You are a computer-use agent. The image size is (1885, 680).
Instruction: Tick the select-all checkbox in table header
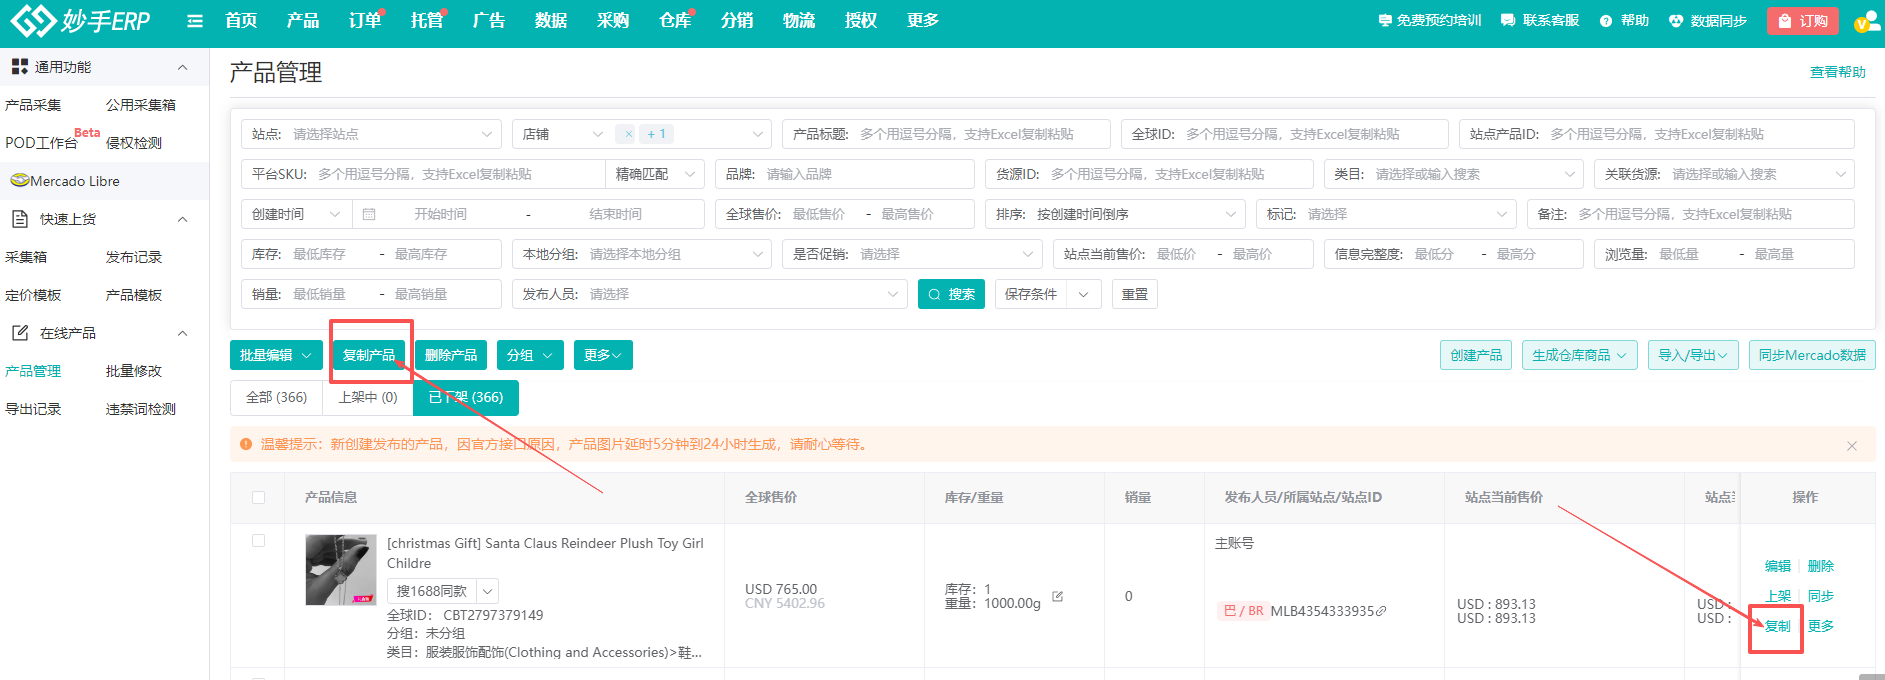click(259, 497)
